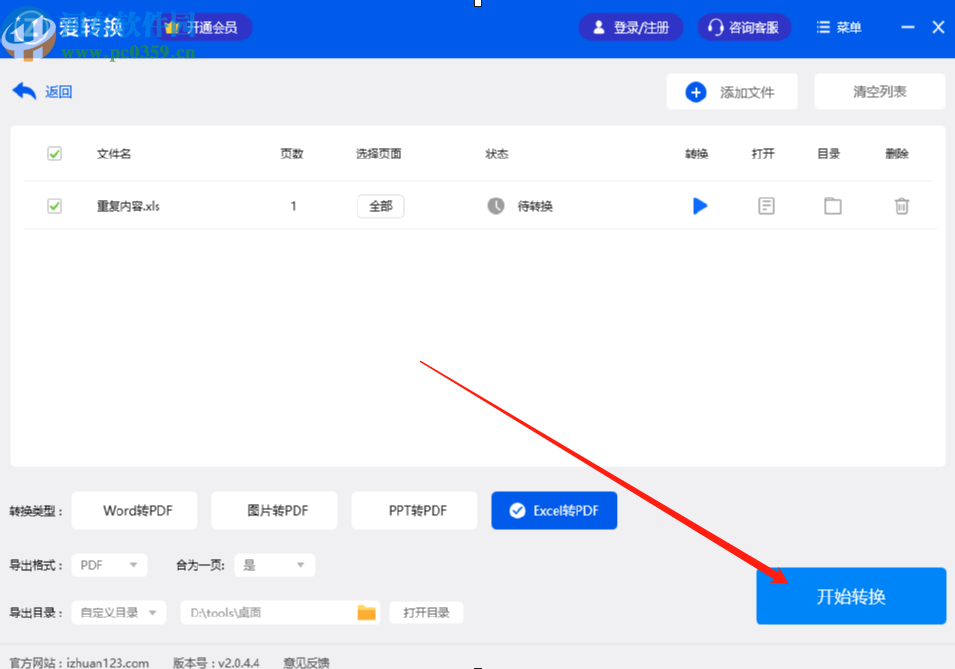Open the 合为一页 dropdown set to 是
The width and height of the screenshot is (955, 669).
(274, 564)
